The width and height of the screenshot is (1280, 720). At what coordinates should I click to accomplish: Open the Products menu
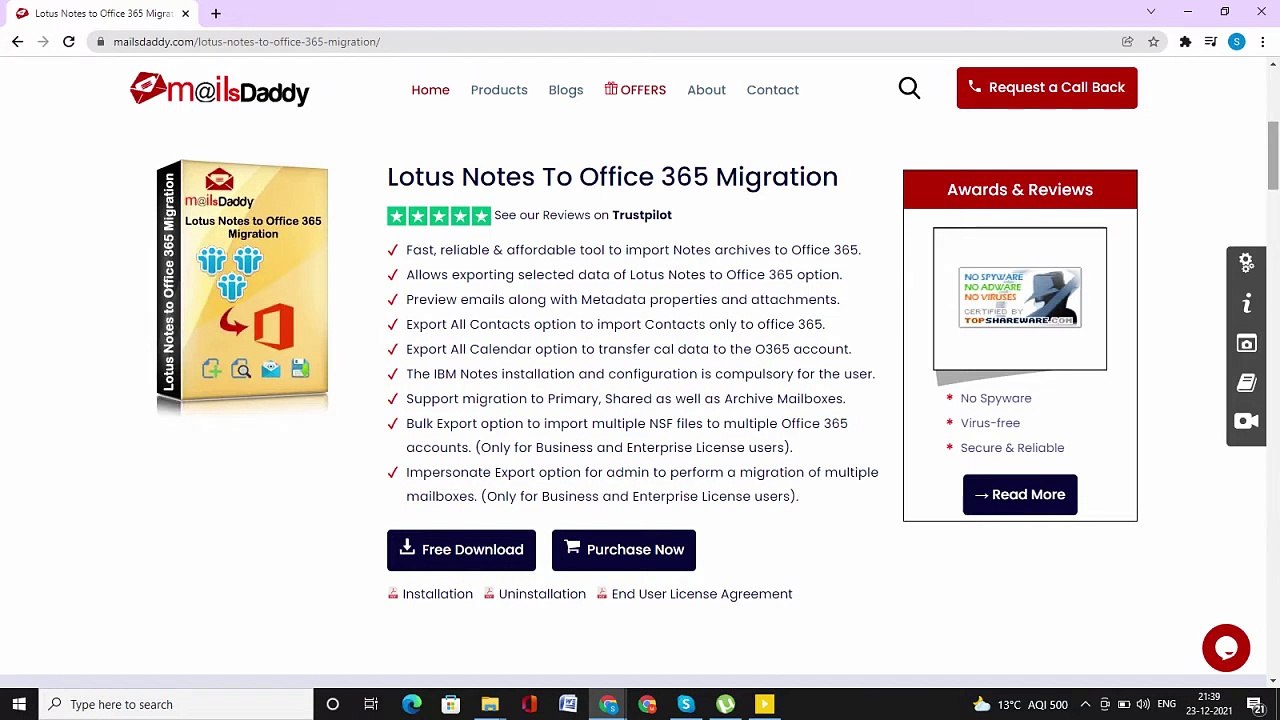click(x=499, y=89)
